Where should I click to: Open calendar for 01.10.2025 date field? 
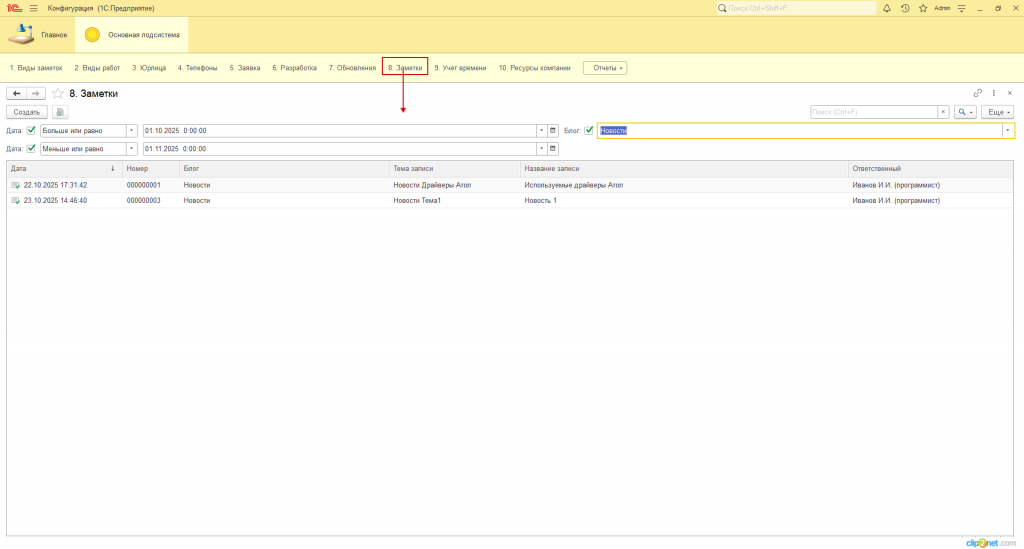click(552, 131)
